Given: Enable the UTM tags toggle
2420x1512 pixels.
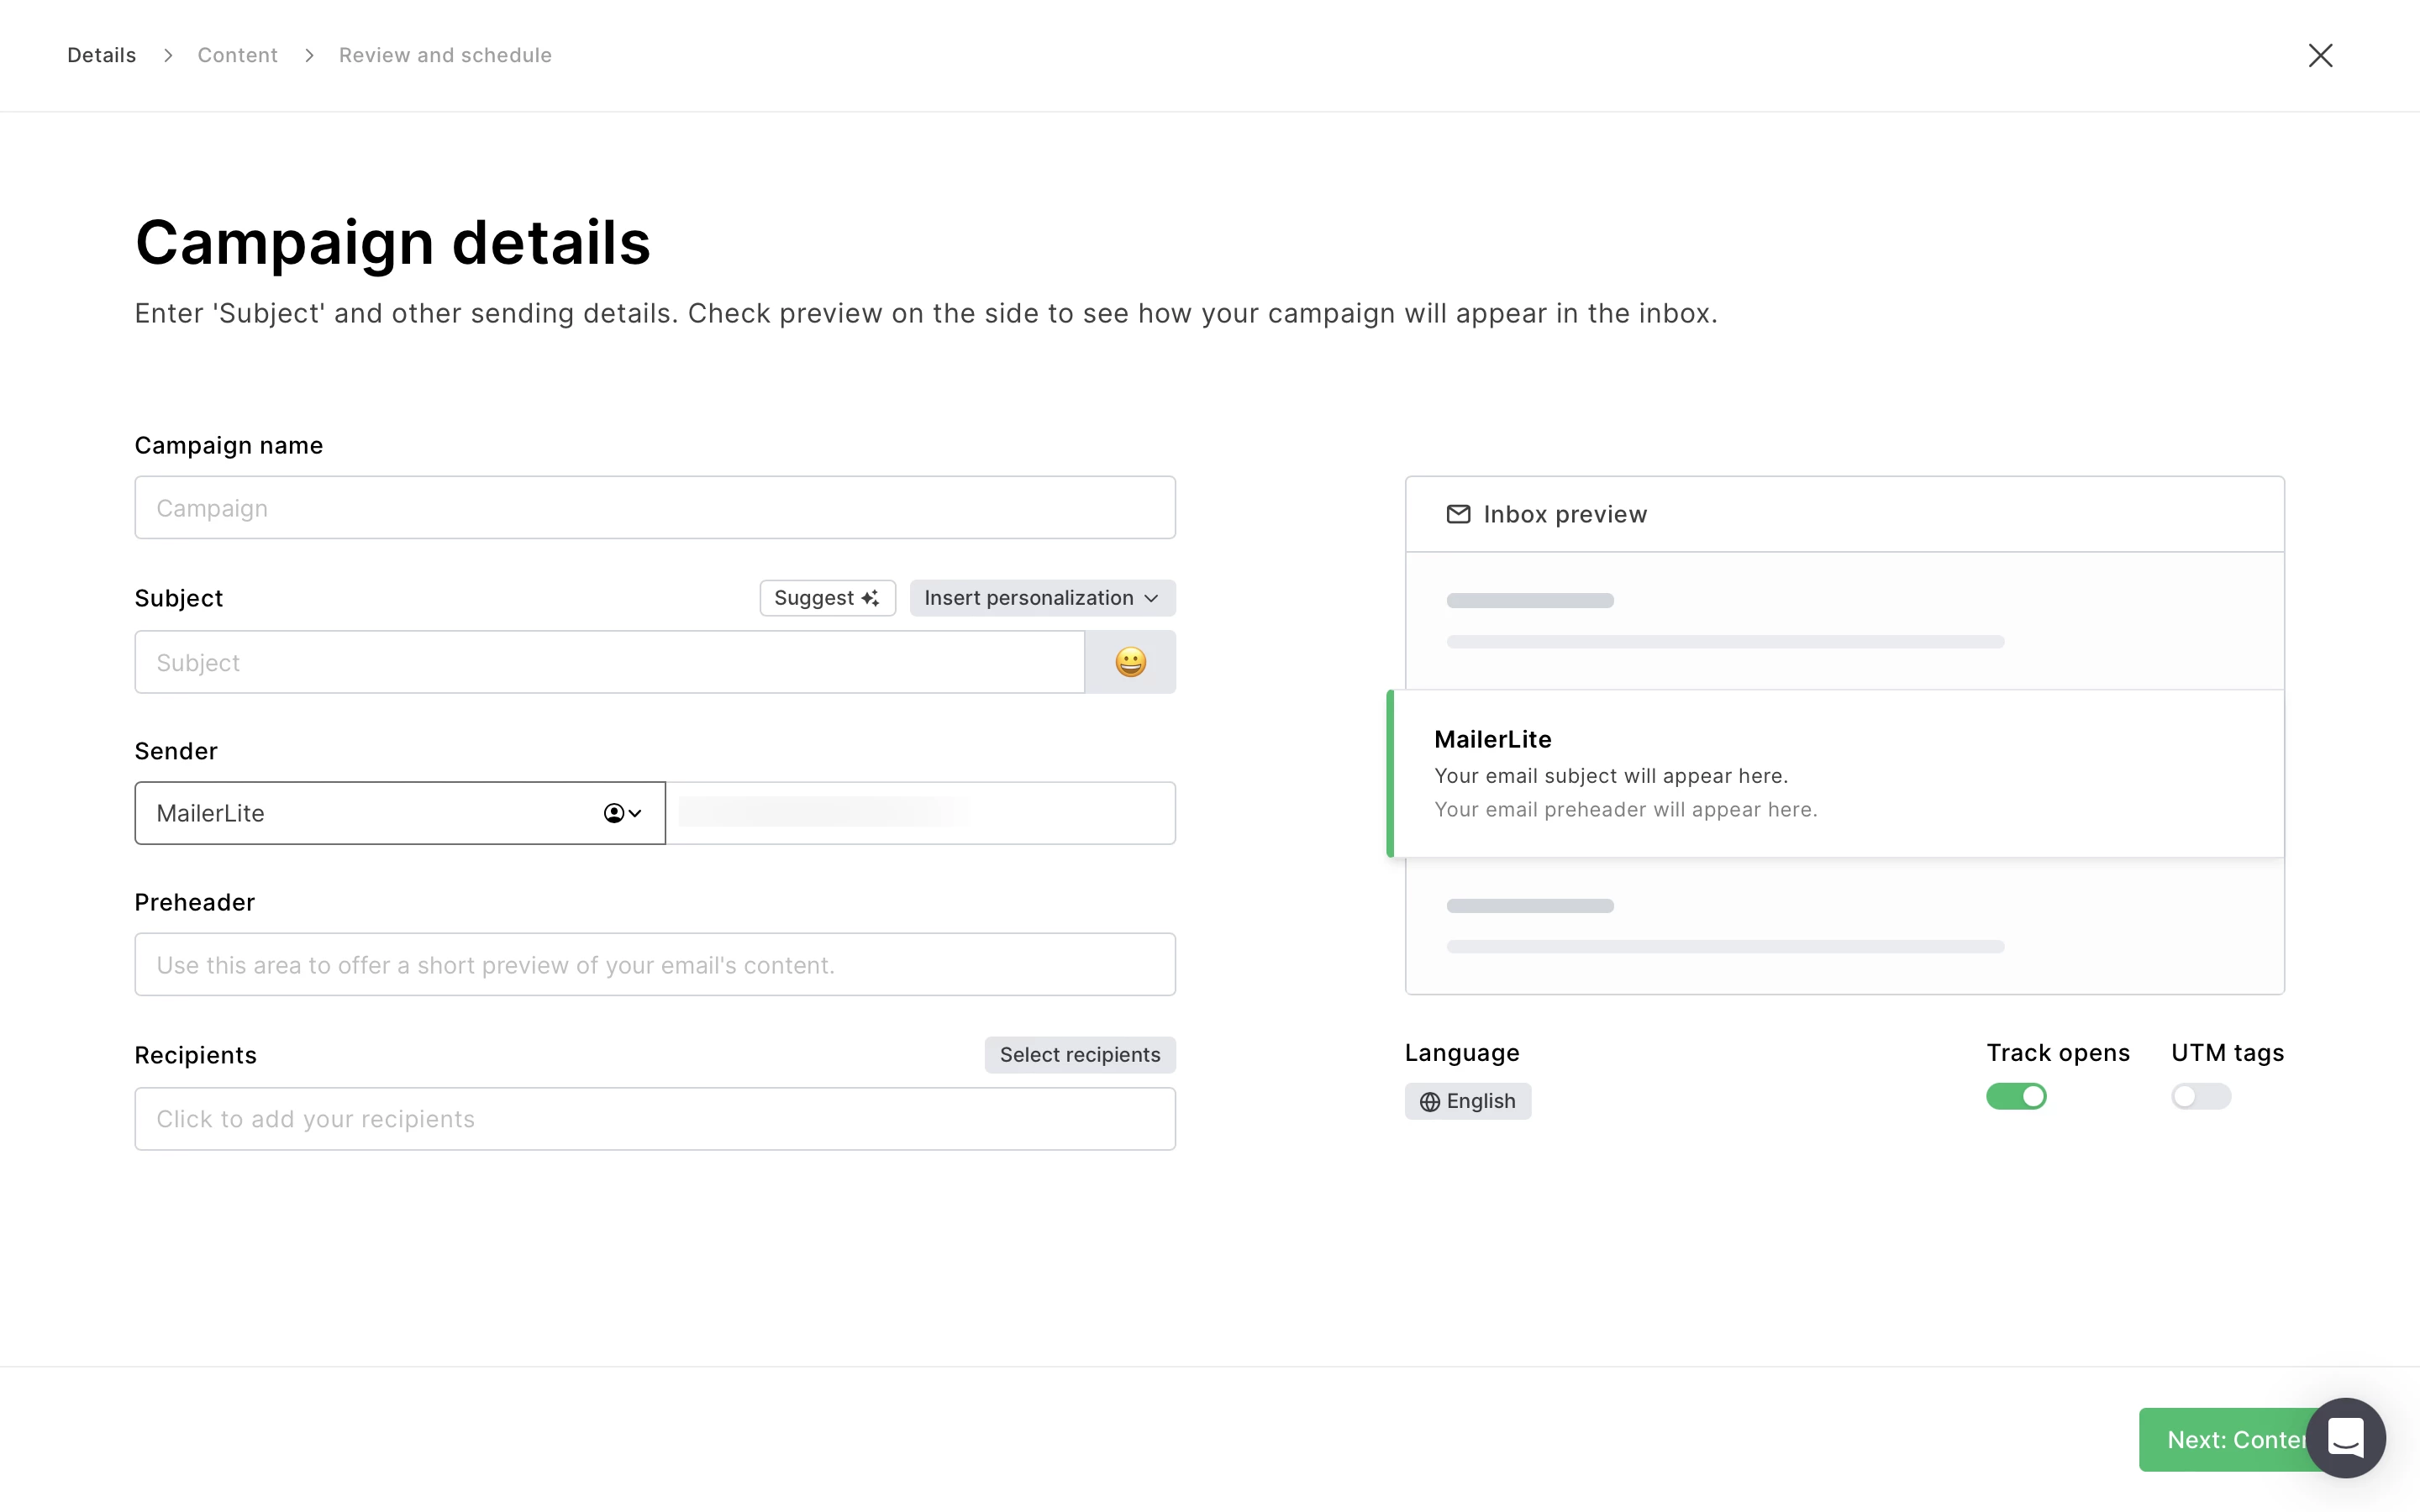Looking at the screenshot, I should pyautogui.click(x=2200, y=1096).
